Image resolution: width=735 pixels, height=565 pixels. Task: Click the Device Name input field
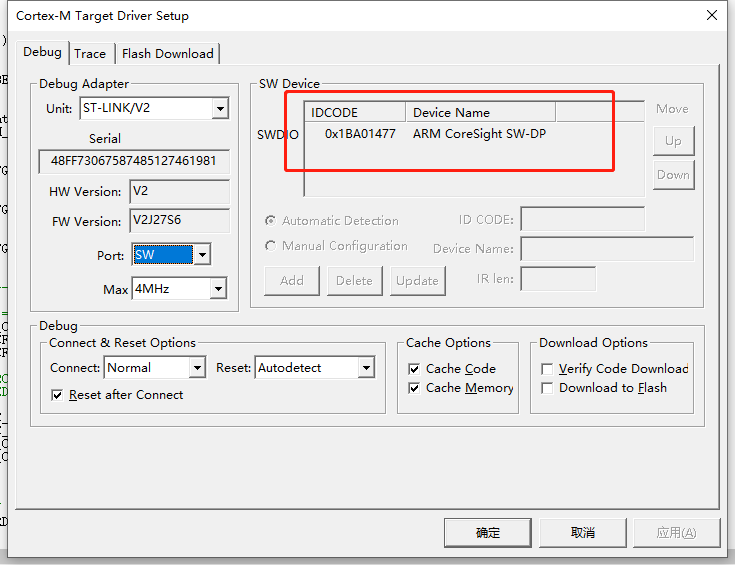click(608, 249)
